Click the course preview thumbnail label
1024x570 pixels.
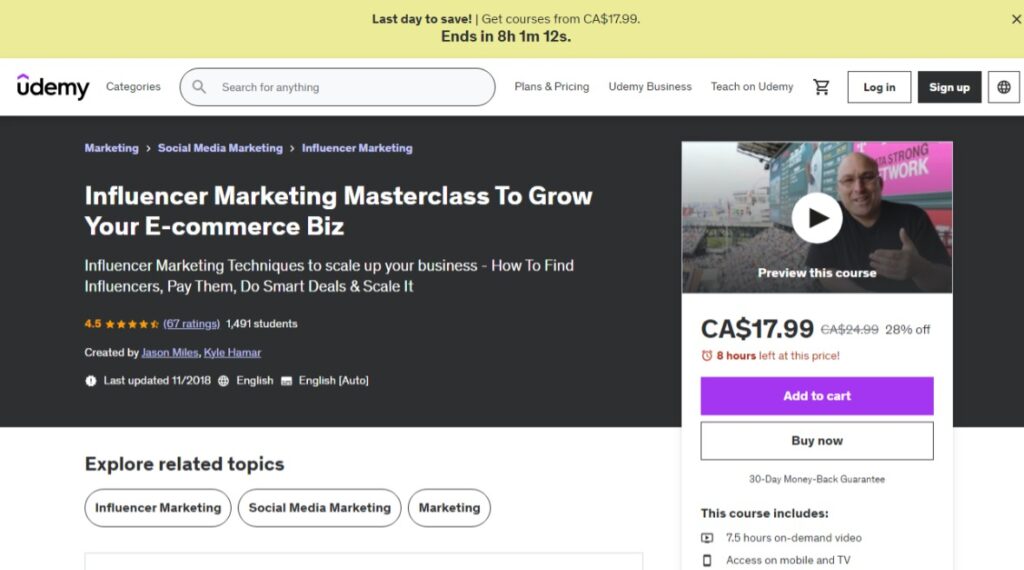[x=817, y=273]
